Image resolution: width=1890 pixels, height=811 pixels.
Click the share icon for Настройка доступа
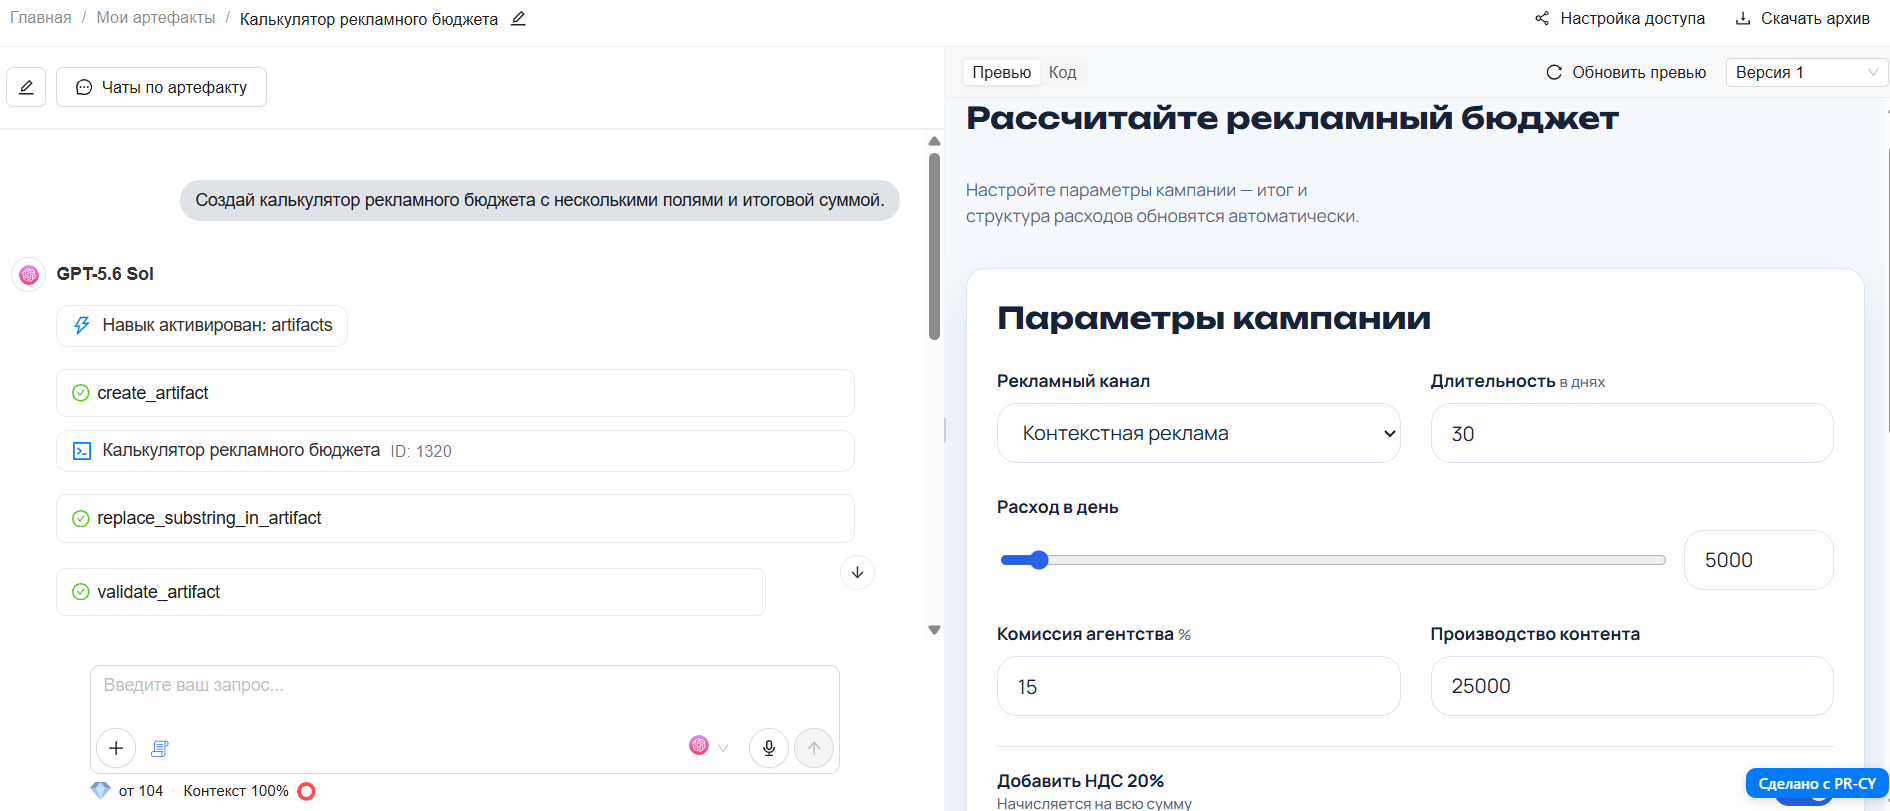(1542, 19)
